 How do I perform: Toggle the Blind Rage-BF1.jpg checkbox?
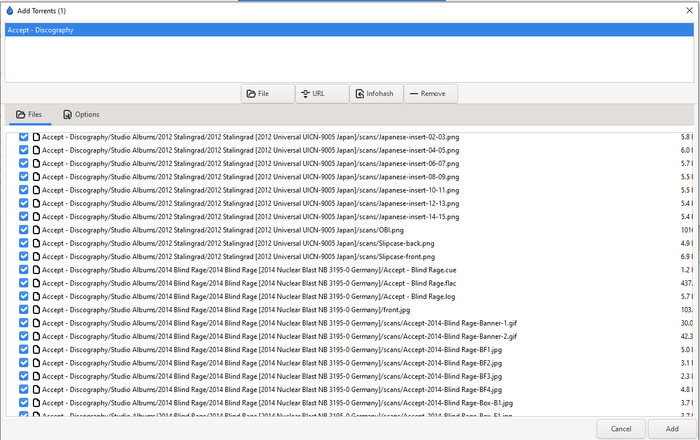coord(24,349)
